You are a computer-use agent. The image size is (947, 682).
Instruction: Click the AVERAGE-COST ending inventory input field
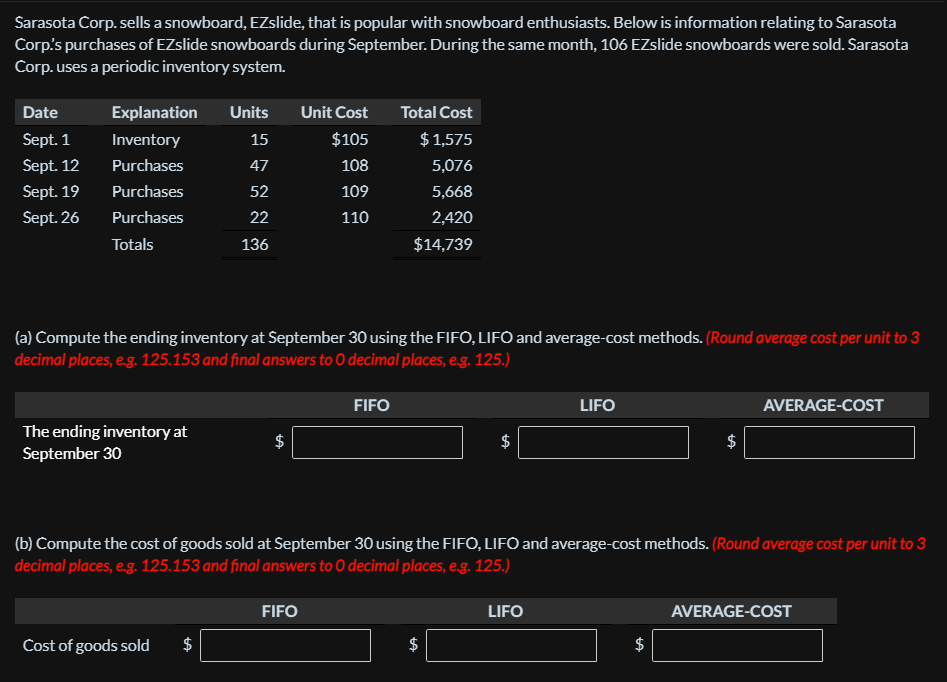(829, 442)
